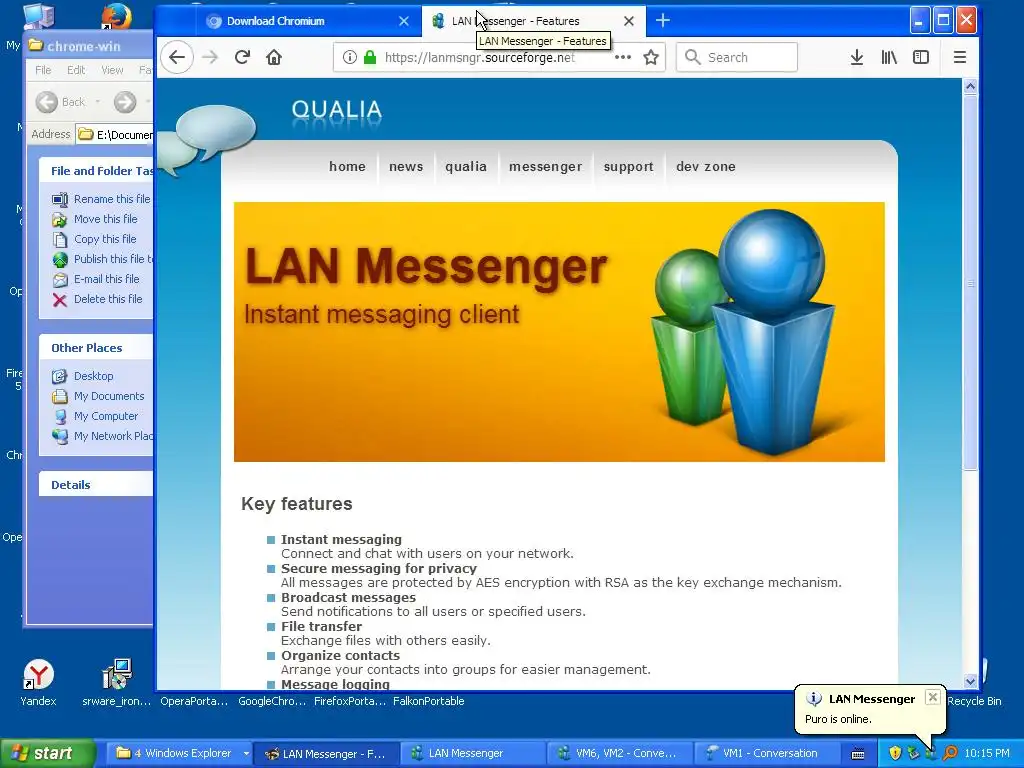Open Back history dropdown arrow in Explorer

pyautogui.click(x=97, y=102)
